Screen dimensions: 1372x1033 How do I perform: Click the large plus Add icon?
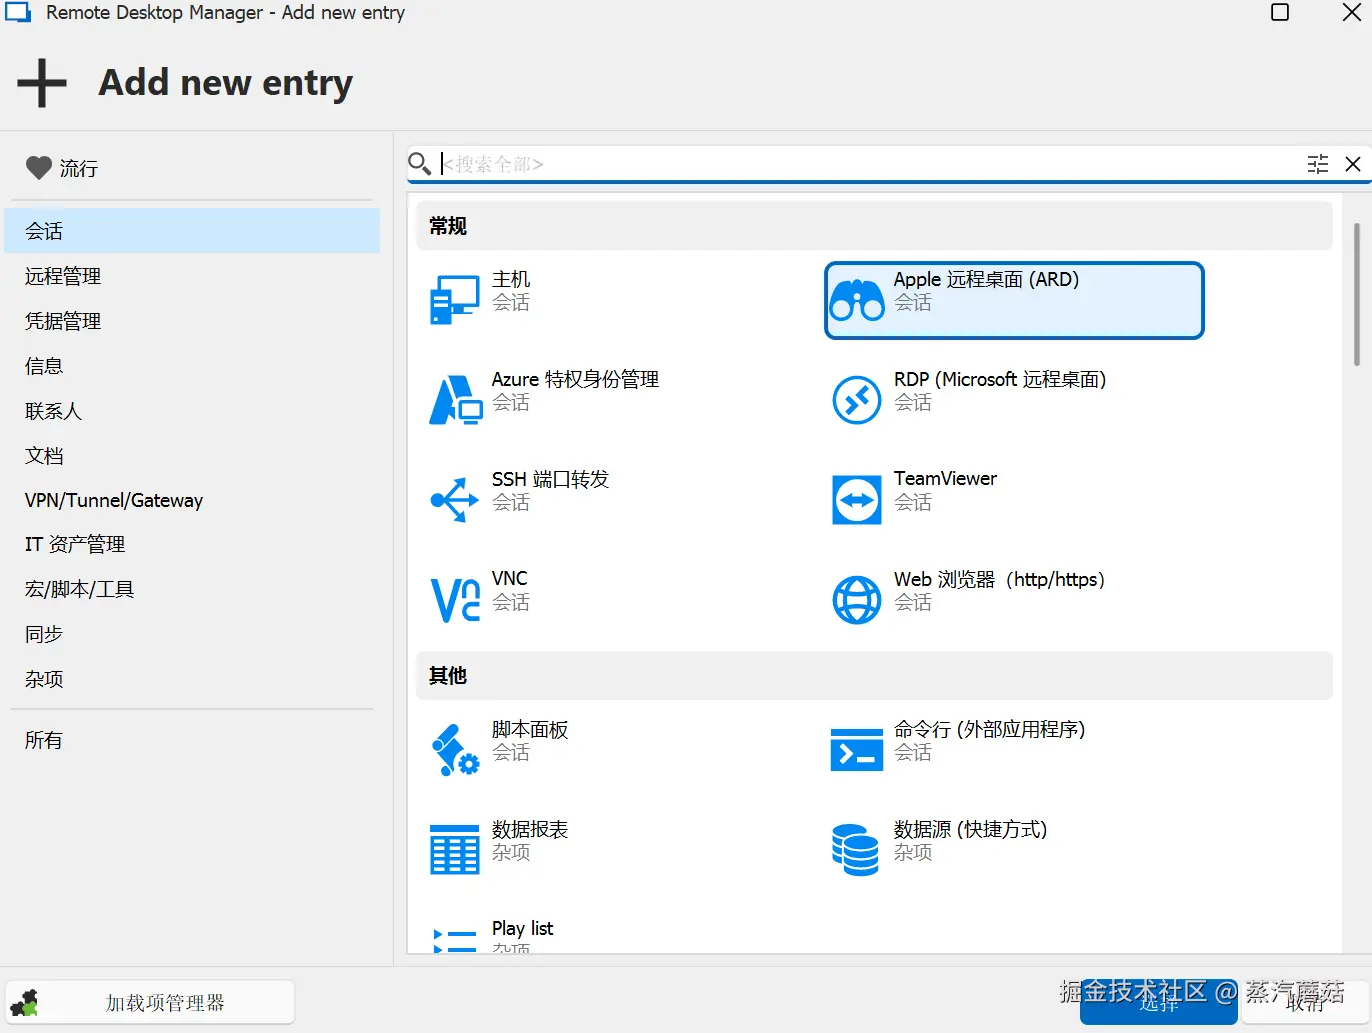[42, 83]
